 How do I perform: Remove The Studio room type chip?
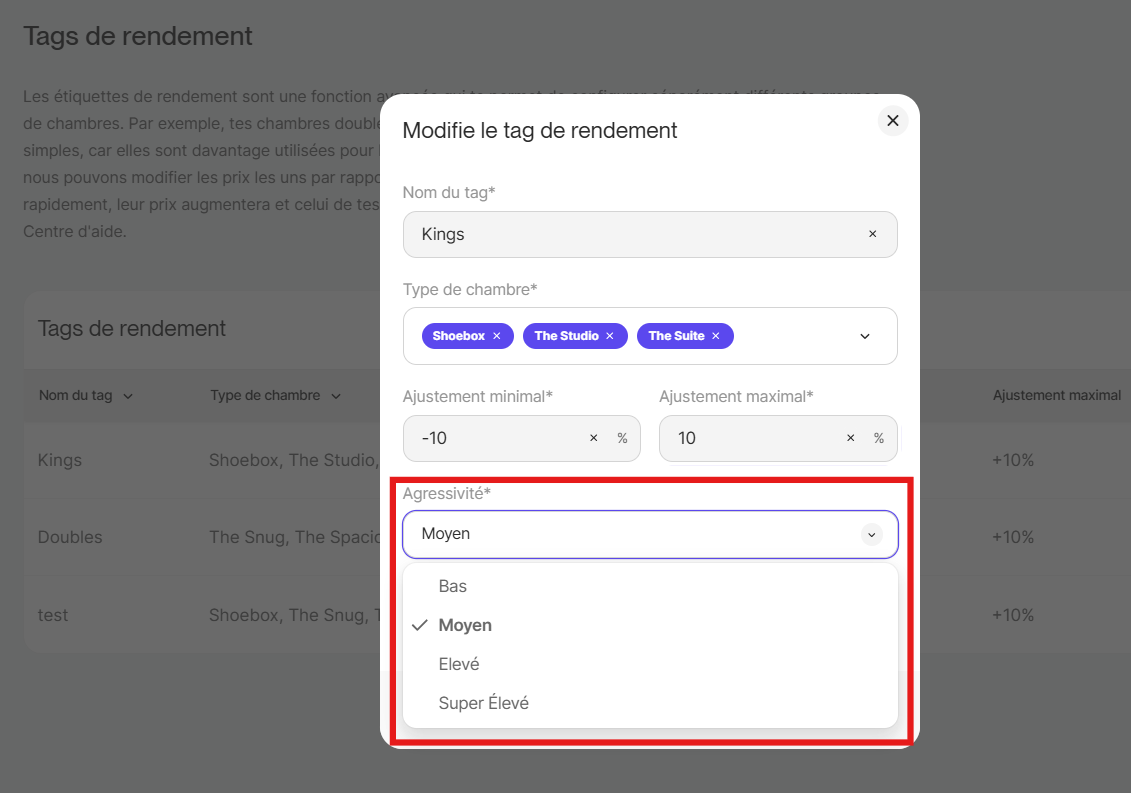pos(610,336)
